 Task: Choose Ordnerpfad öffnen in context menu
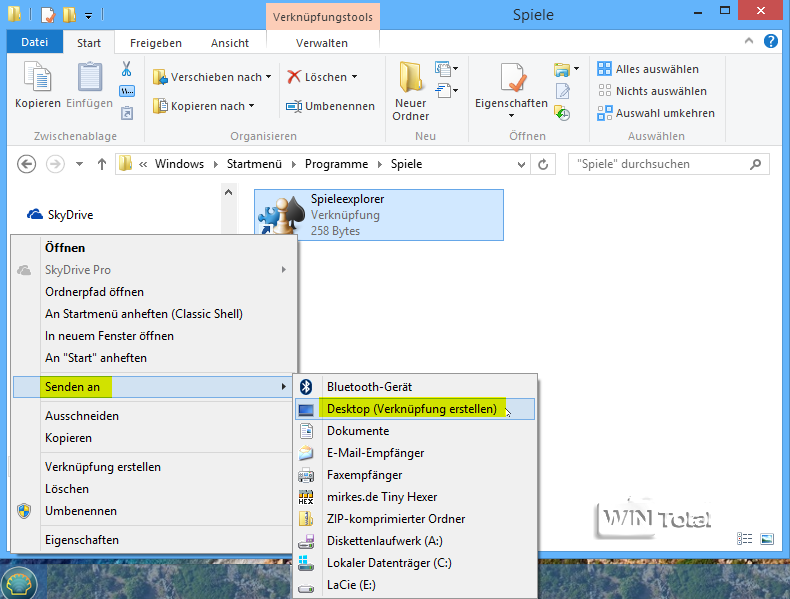(x=154, y=292)
